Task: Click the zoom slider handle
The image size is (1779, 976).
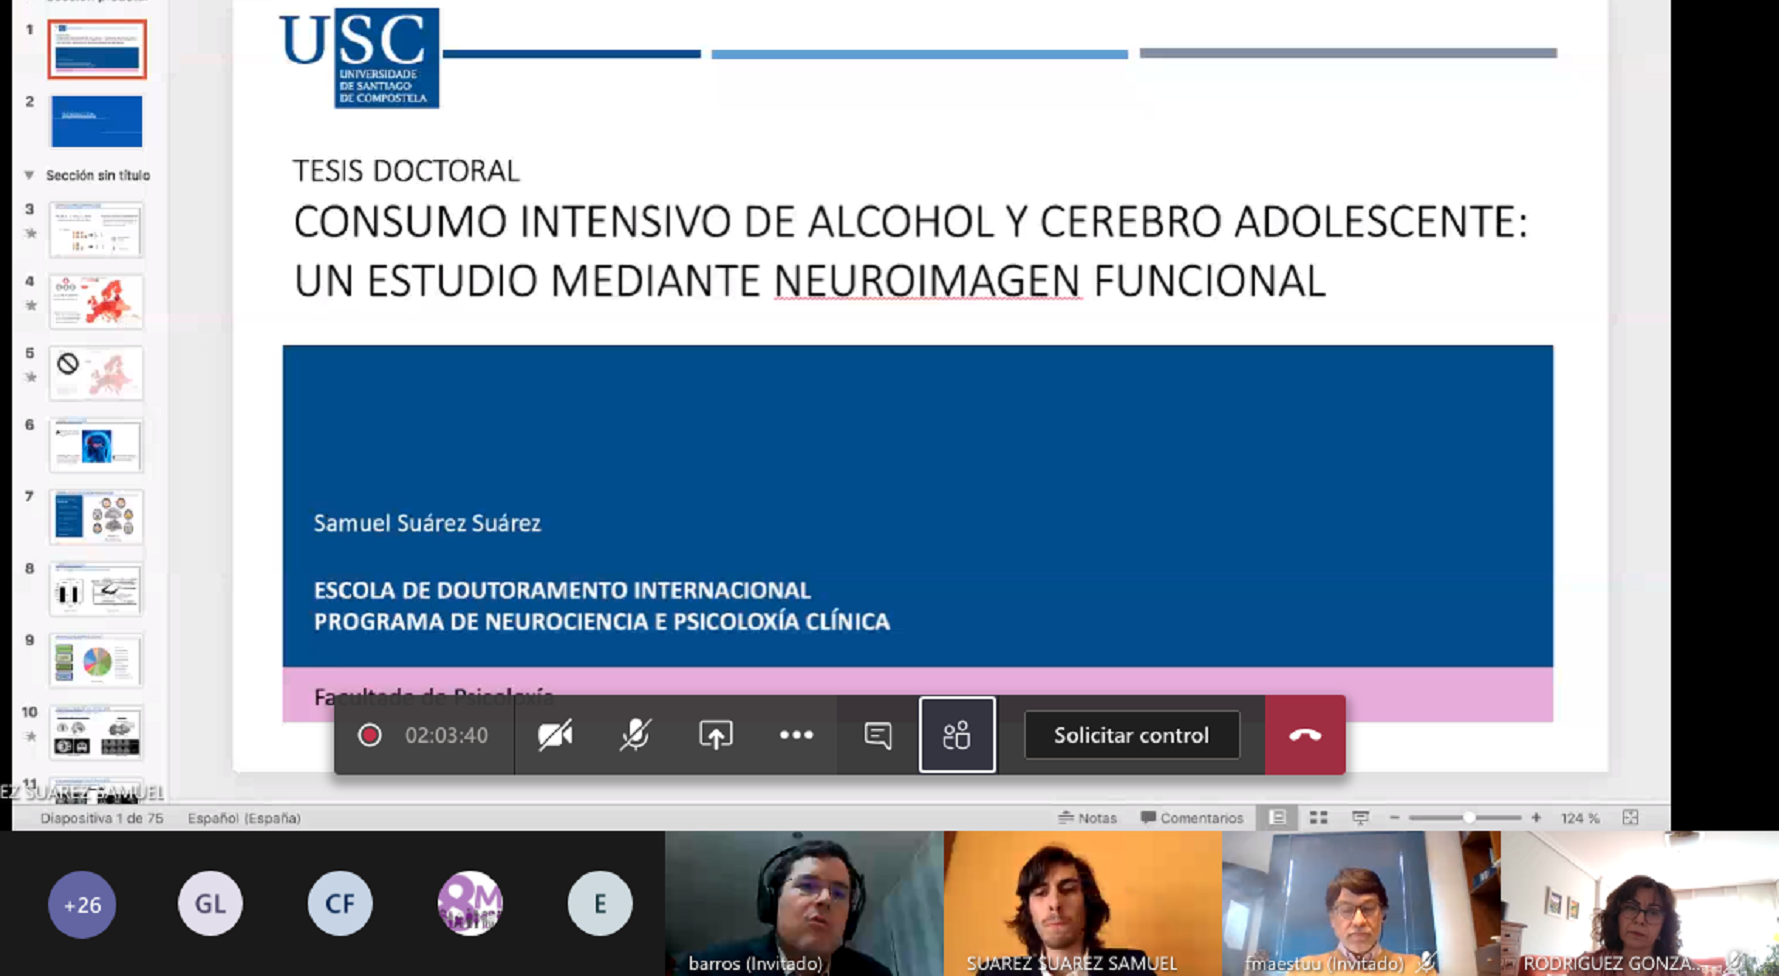Action: [x=1469, y=818]
